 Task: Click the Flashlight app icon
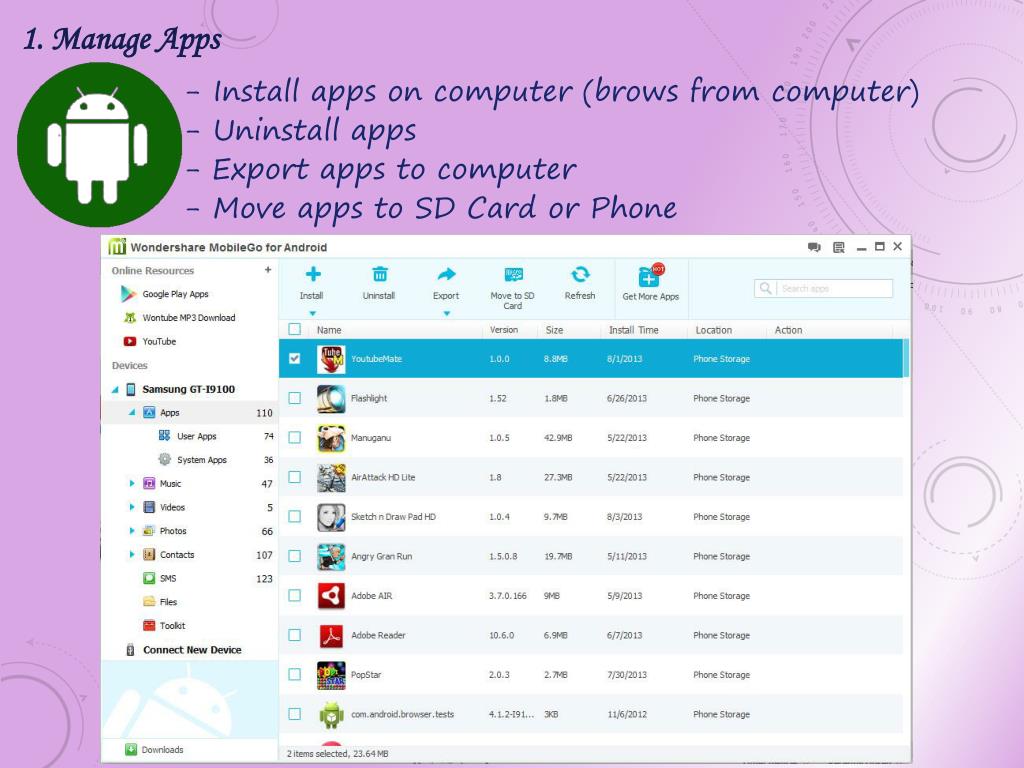coord(331,398)
